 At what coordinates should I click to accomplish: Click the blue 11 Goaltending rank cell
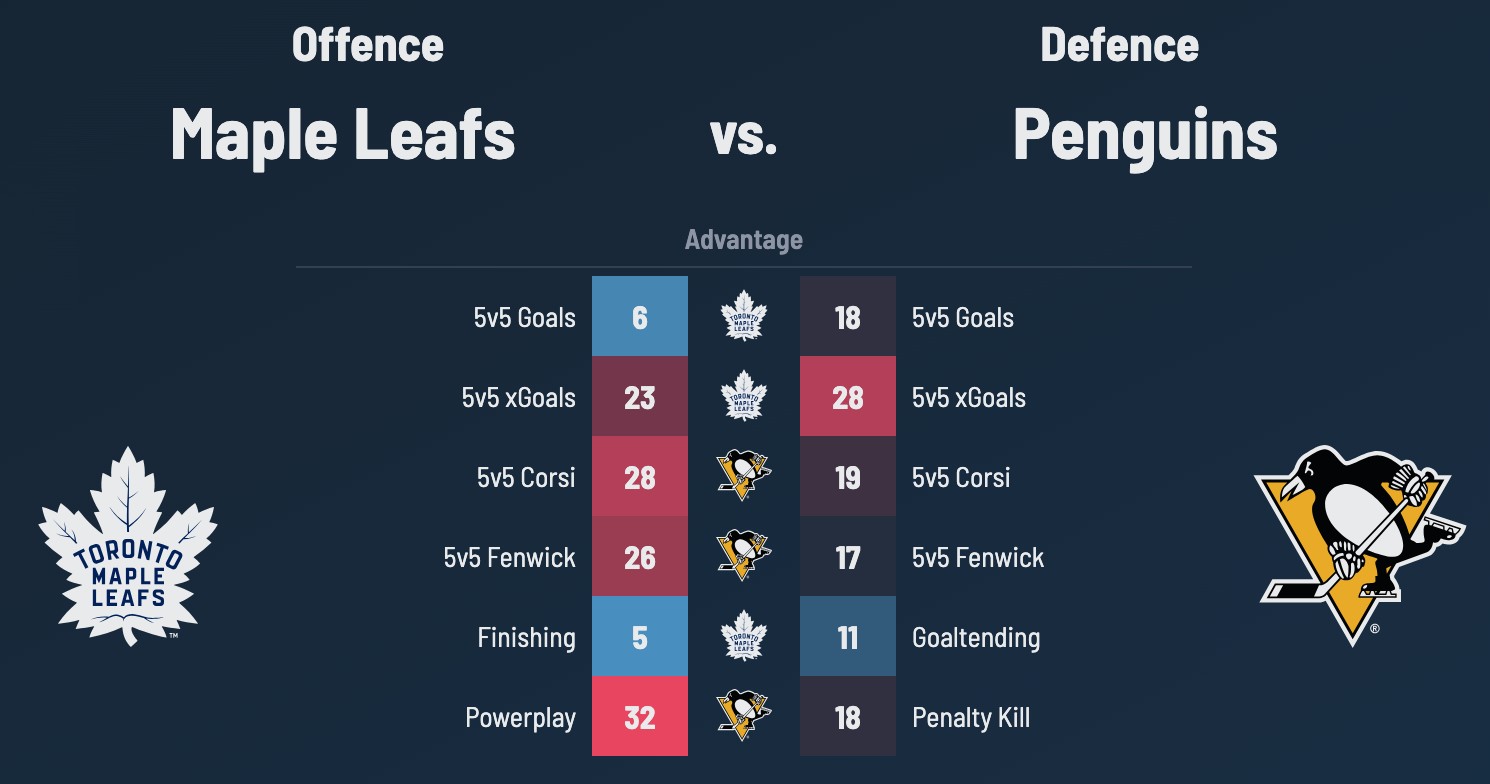pos(848,636)
